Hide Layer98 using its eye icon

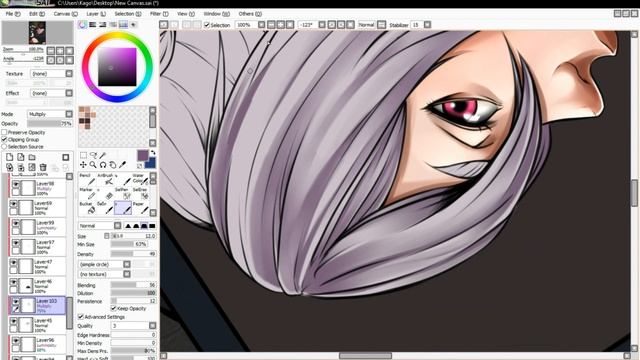click(16, 184)
